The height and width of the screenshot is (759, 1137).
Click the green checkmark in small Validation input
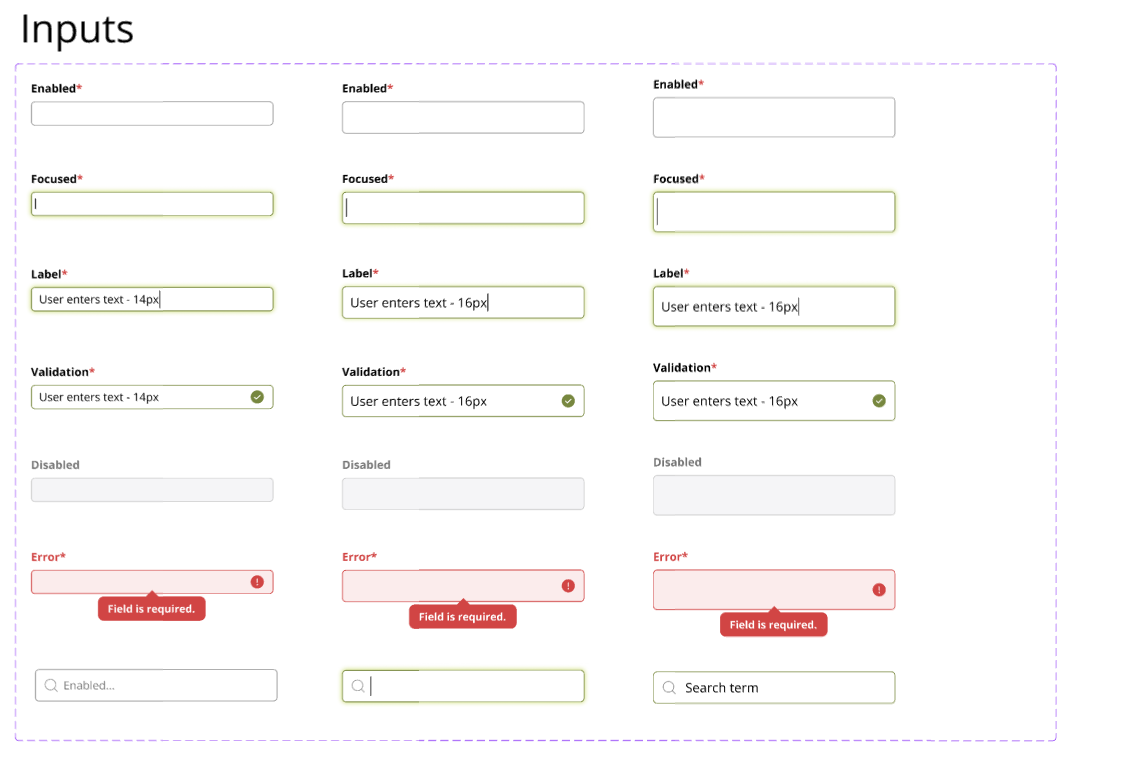(257, 397)
